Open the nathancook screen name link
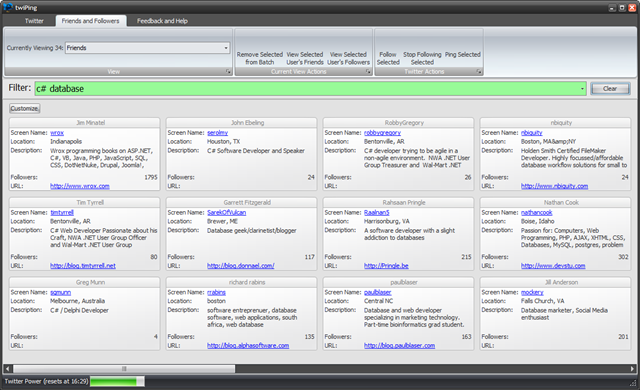 click(x=536, y=213)
